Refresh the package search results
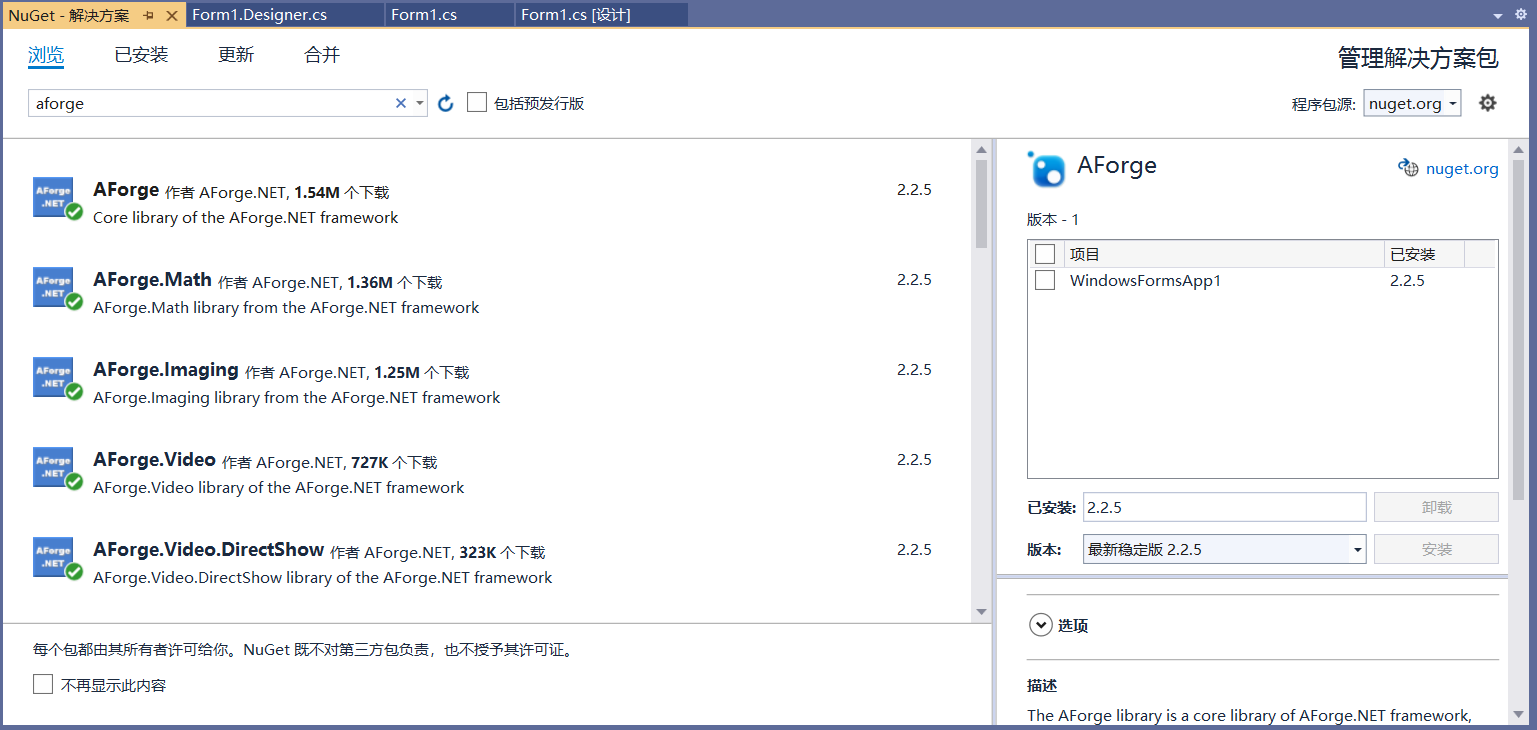 [x=445, y=102]
